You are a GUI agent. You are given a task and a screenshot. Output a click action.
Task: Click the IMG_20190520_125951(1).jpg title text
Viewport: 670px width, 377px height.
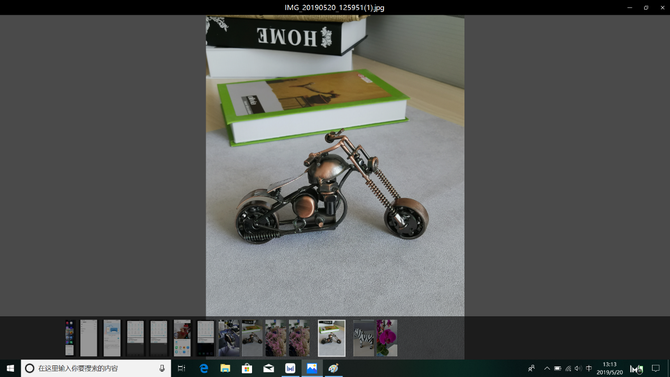coord(335,8)
